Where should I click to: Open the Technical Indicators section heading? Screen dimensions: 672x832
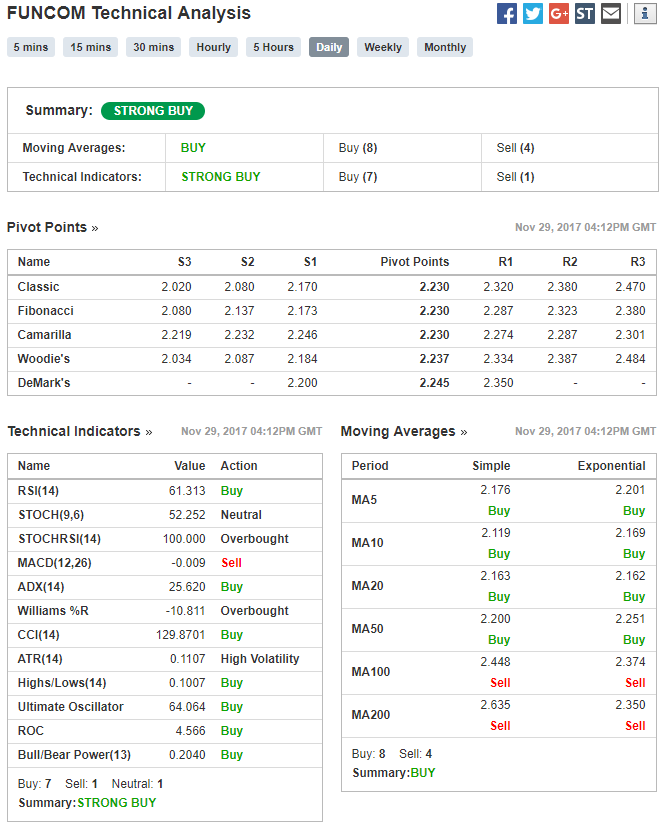(x=80, y=431)
